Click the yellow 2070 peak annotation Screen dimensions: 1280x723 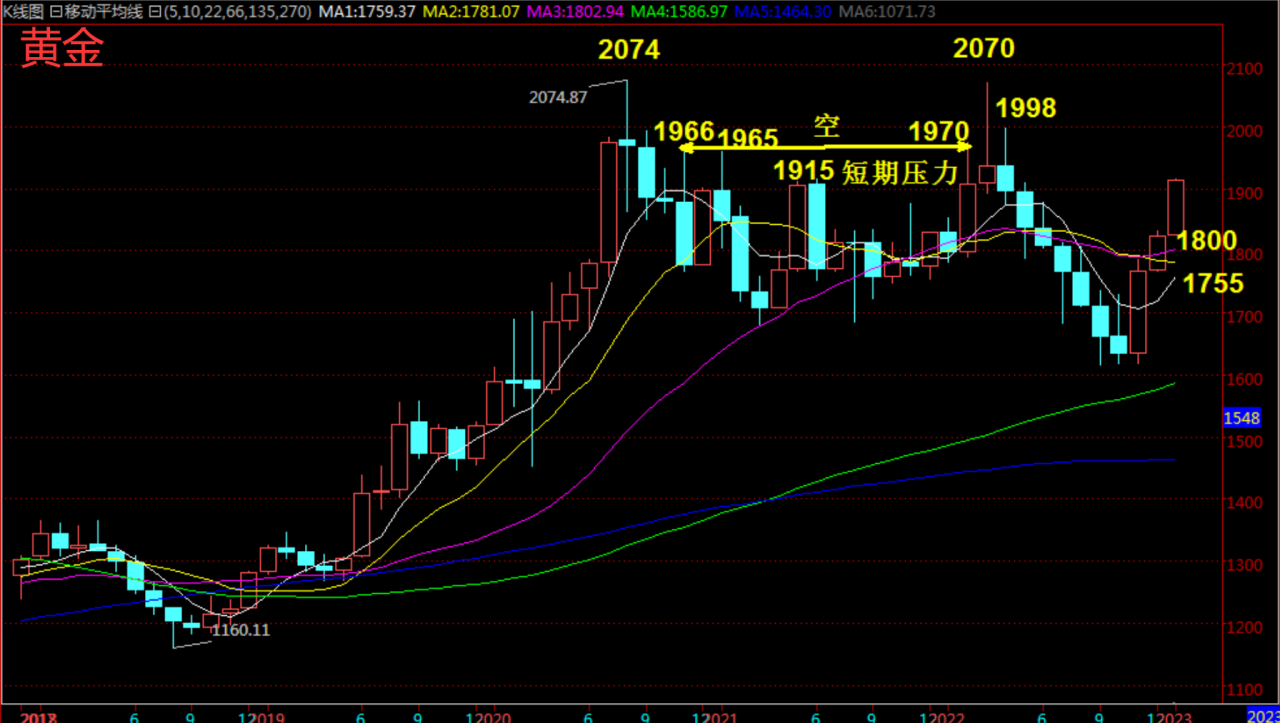(984, 48)
